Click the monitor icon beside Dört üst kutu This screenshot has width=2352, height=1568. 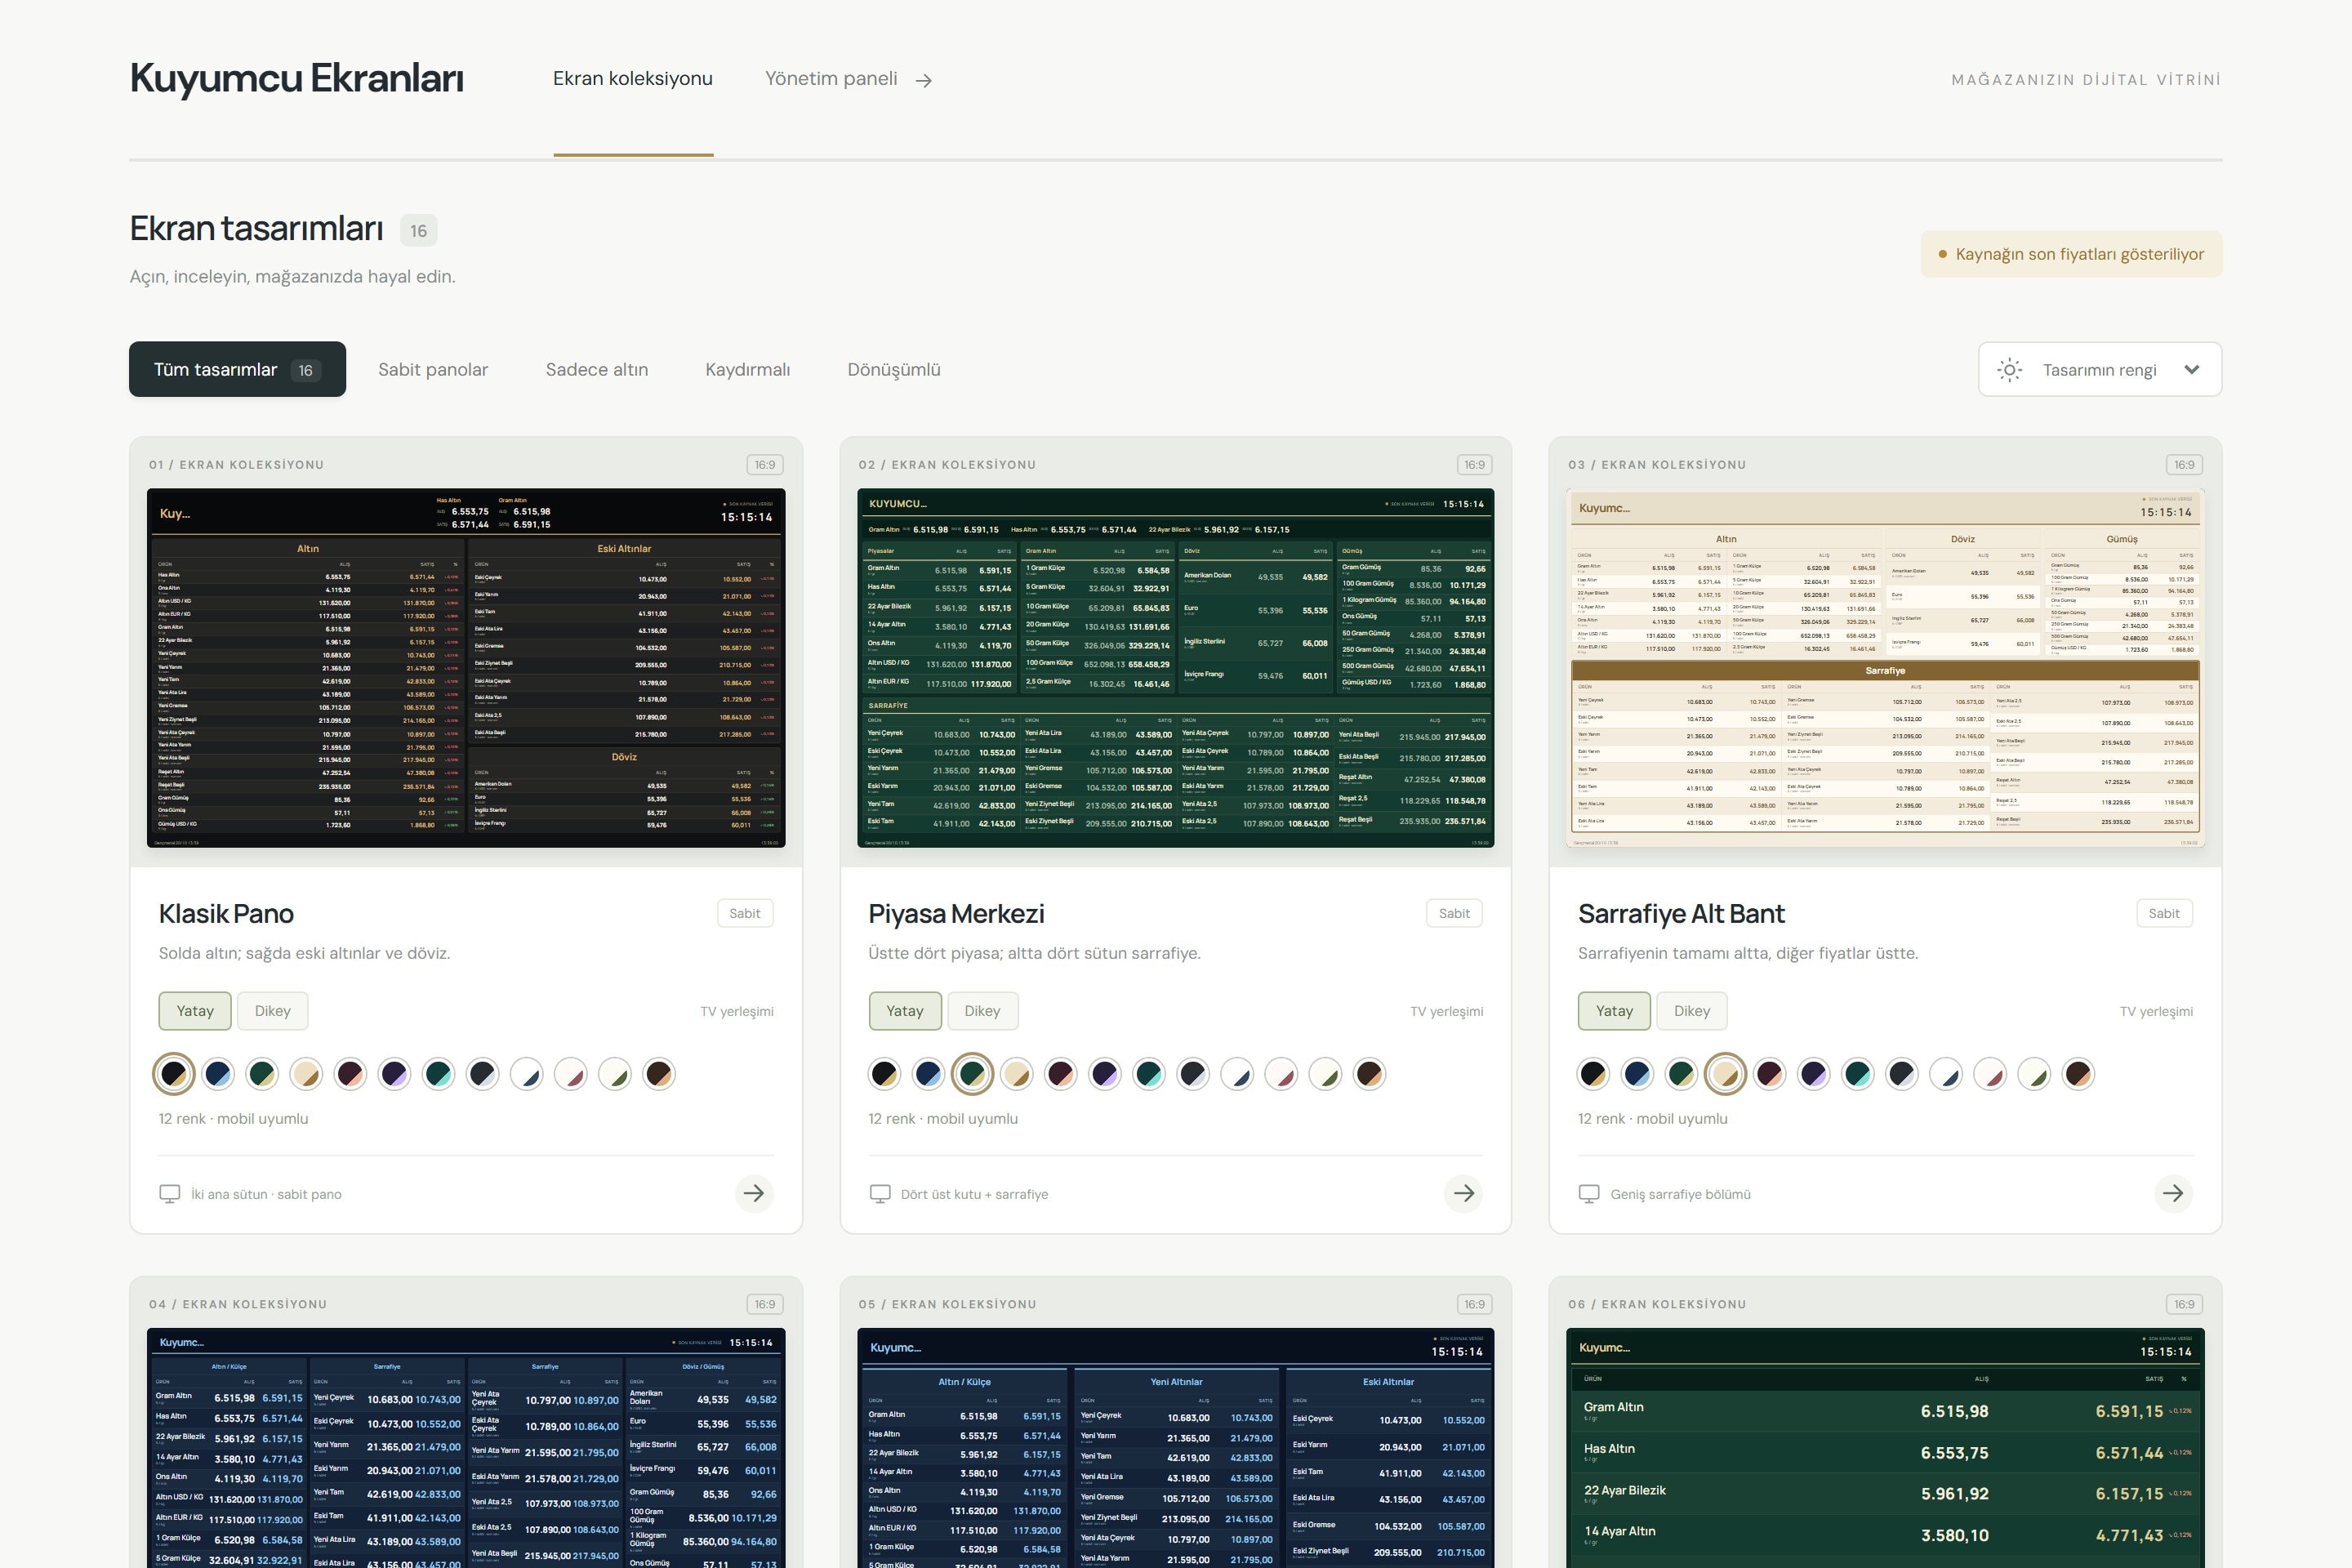[x=880, y=1194]
